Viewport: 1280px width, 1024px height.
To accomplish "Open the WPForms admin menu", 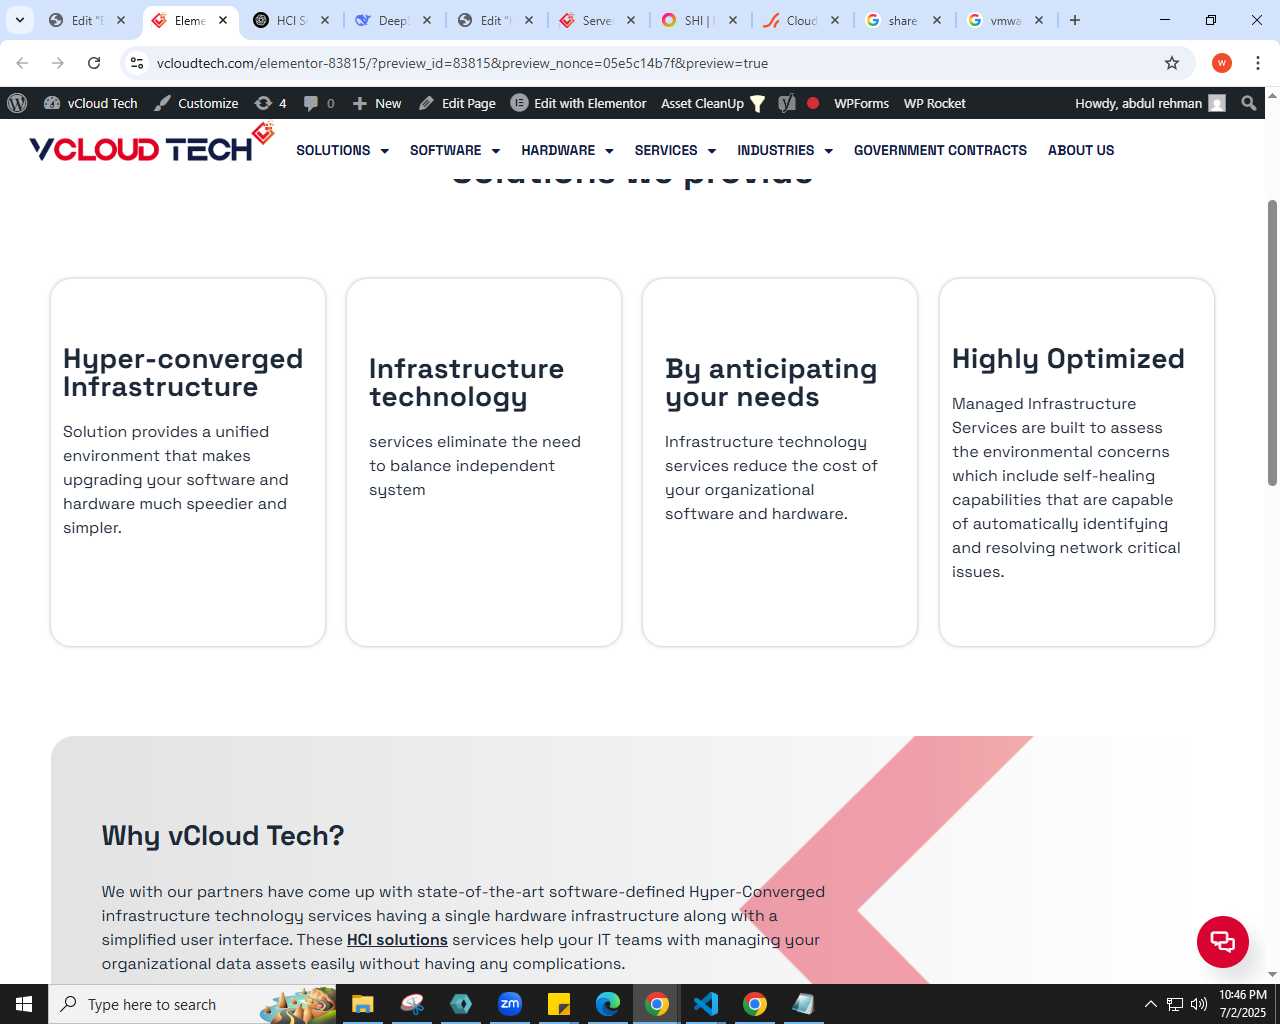I will click(861, 103).
